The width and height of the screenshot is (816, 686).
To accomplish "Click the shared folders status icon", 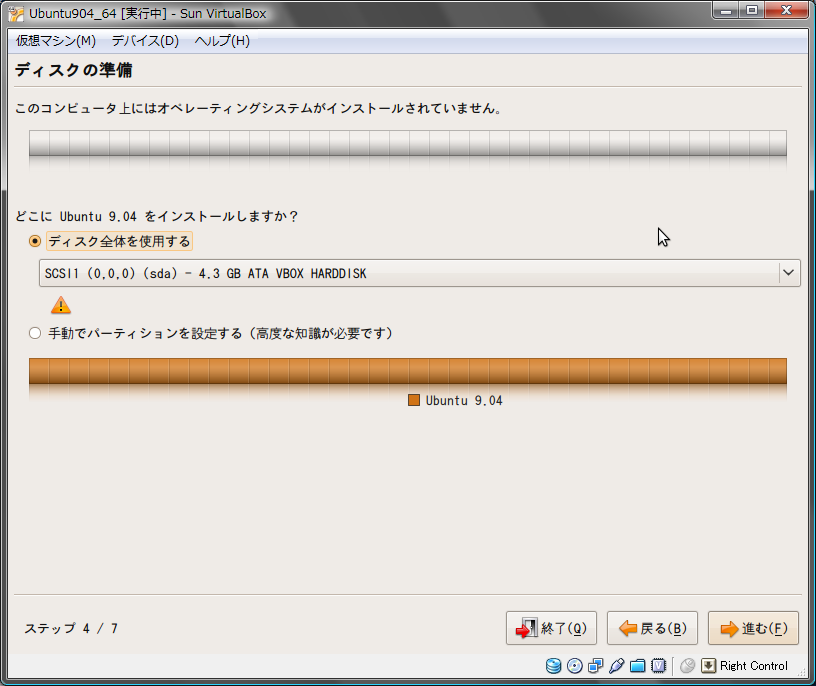I will 638,666.
